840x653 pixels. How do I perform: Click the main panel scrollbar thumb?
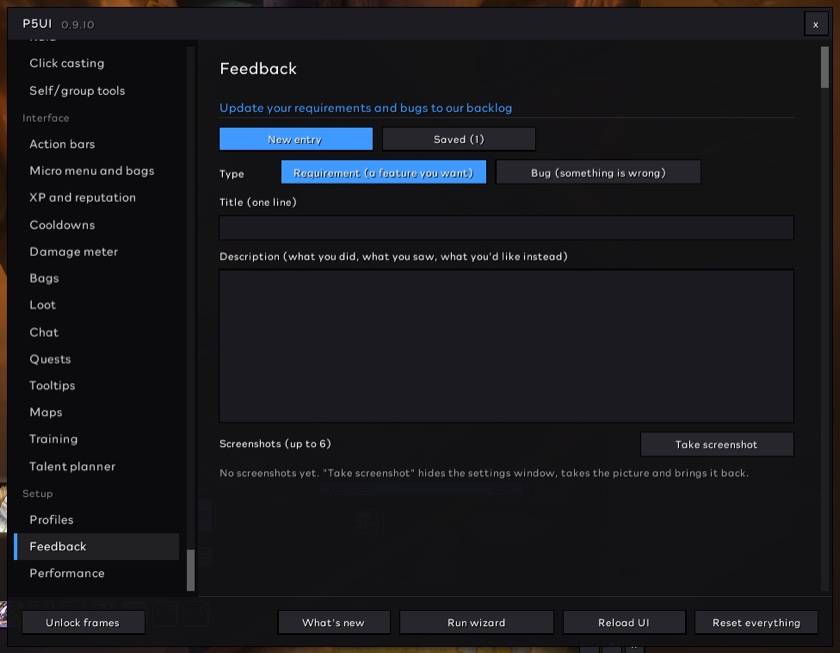coord(824,67)
